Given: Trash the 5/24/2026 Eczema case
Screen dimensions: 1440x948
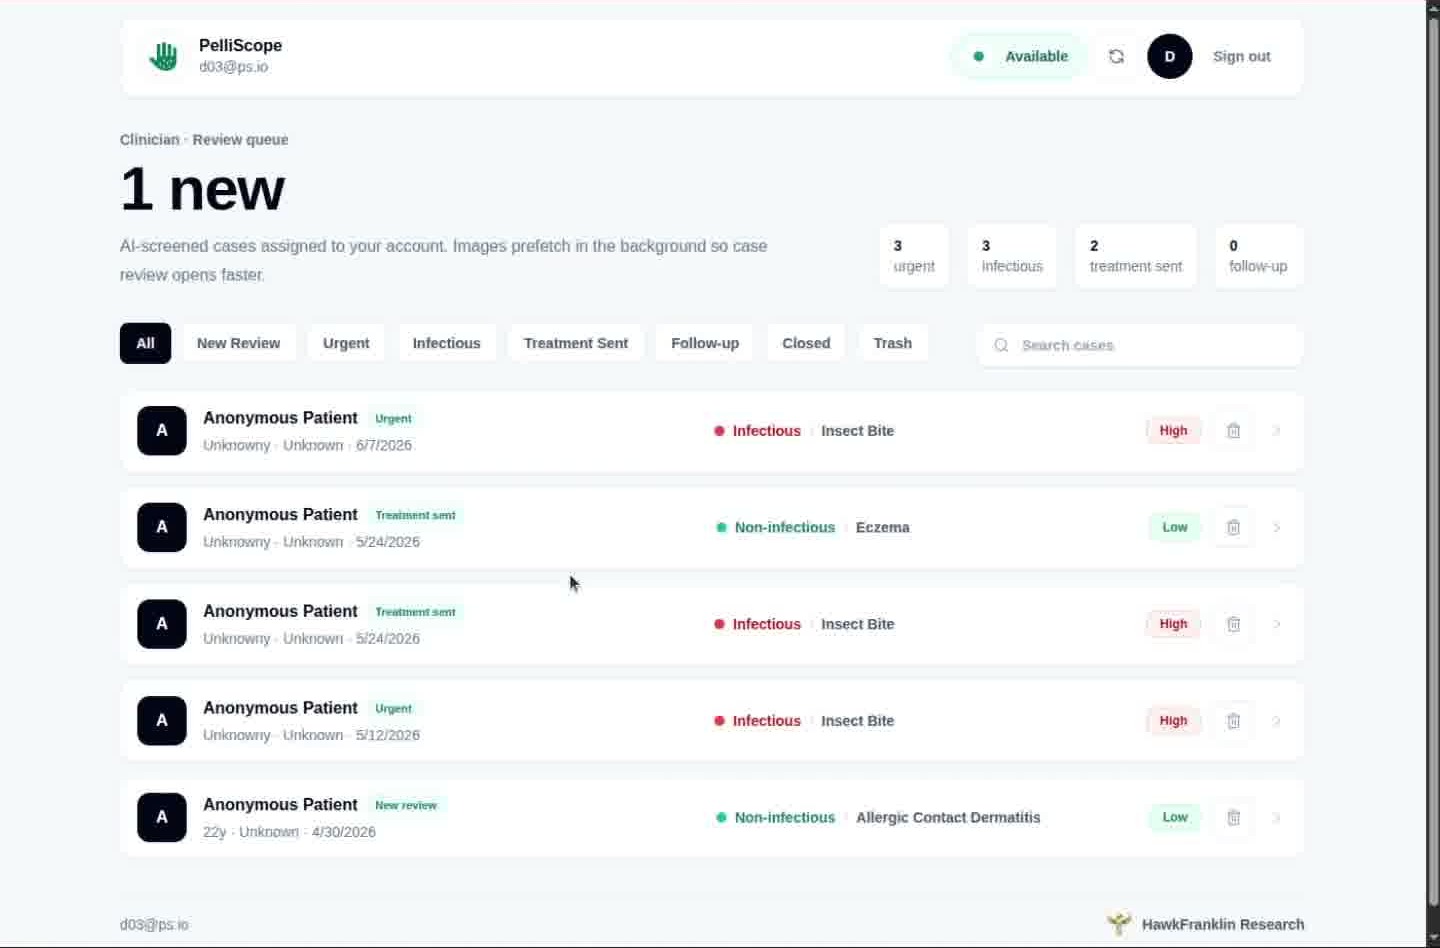Looking at the screenshot, I should coord(1233,527).
